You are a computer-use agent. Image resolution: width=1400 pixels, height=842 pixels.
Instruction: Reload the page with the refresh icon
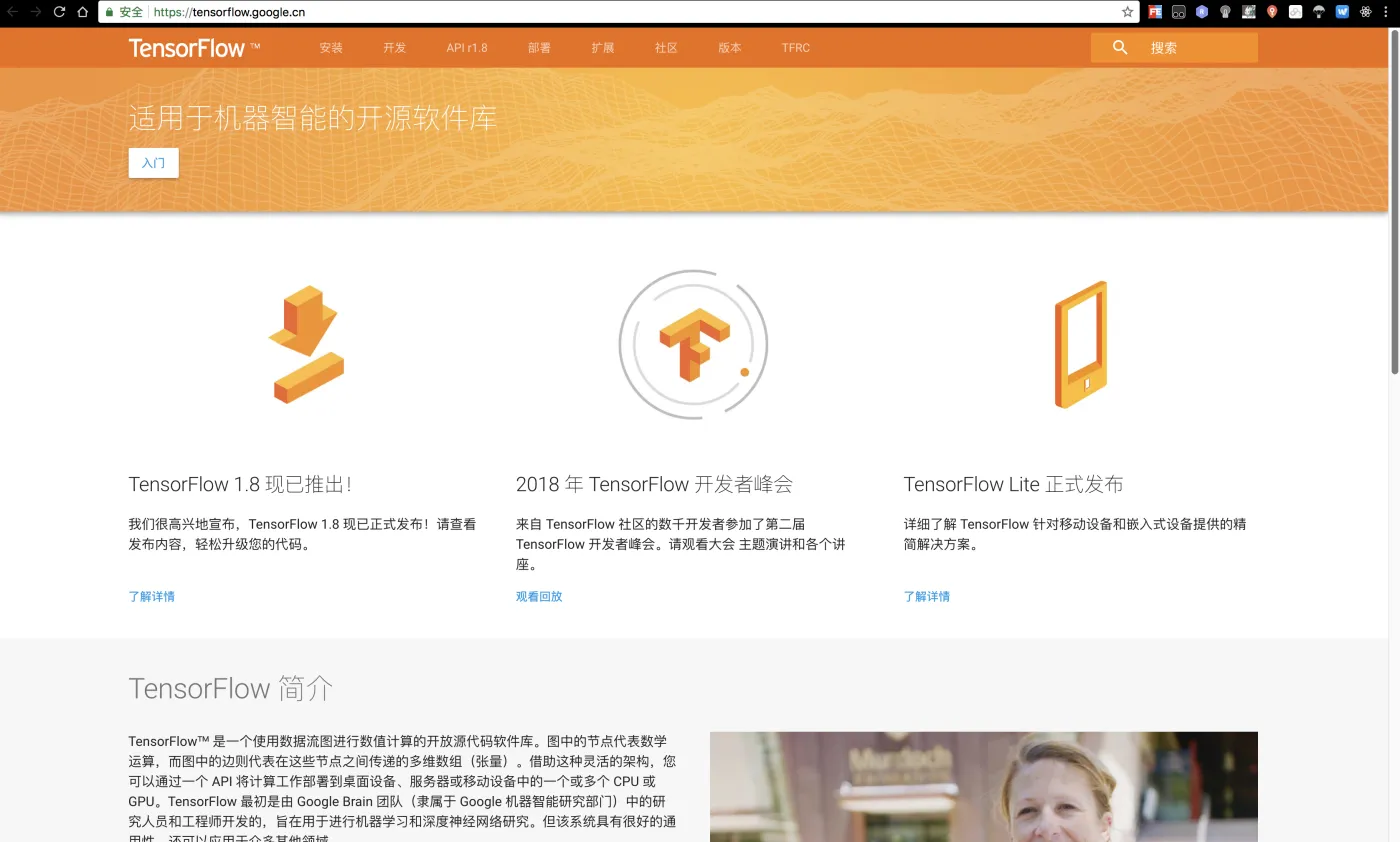click(x=59, y=12)
